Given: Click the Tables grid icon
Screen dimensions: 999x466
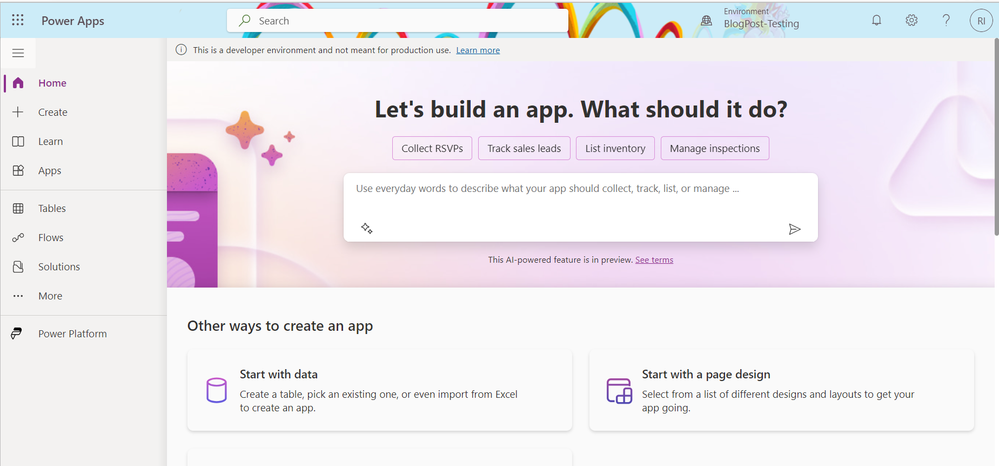Looking at the screenshot, I should pyautogui.click(x=18, y=208).
